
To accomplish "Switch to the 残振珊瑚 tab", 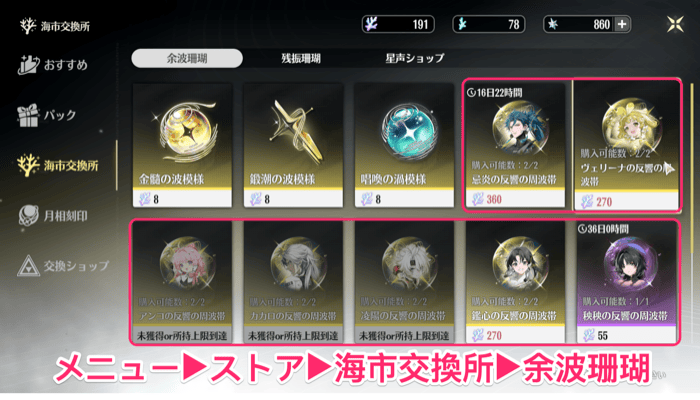I will 300,58.
